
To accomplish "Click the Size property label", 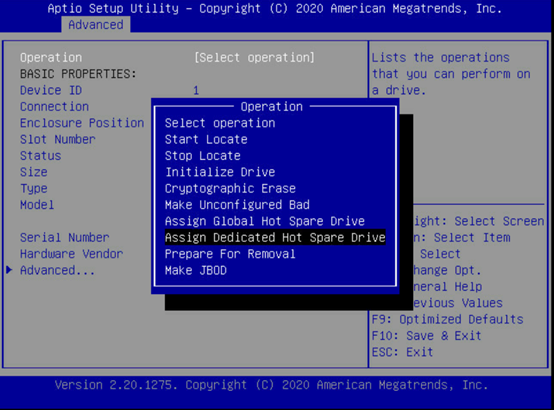I will click(x=34, y=172).
